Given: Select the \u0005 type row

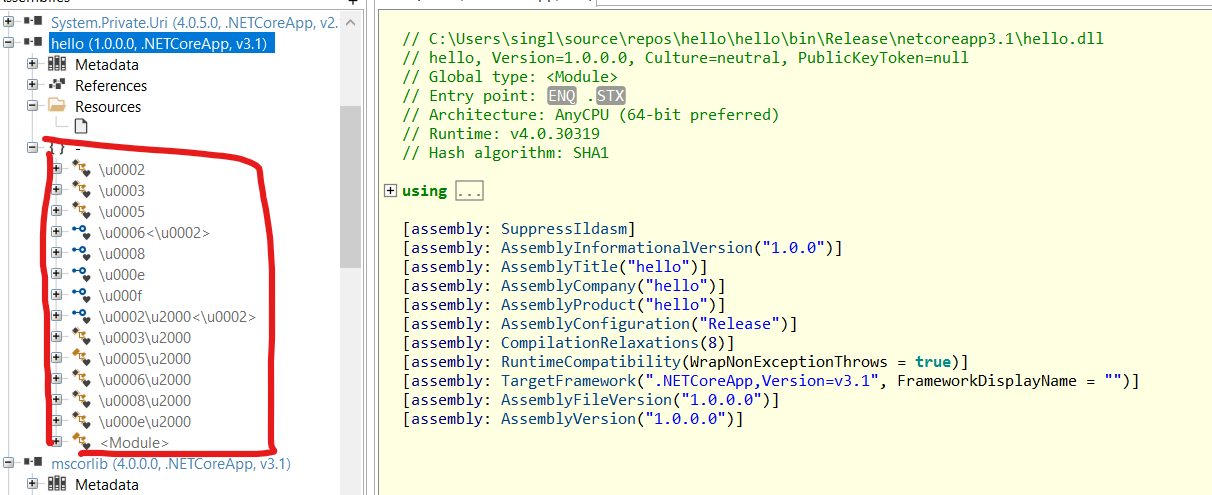Looking at the screenshot, I should 122,211.
